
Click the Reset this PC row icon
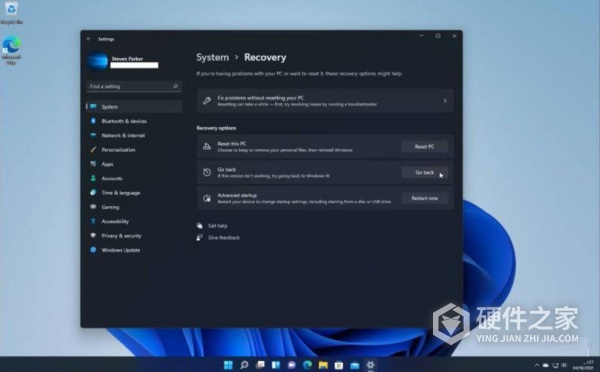click(x=207, y=147)
